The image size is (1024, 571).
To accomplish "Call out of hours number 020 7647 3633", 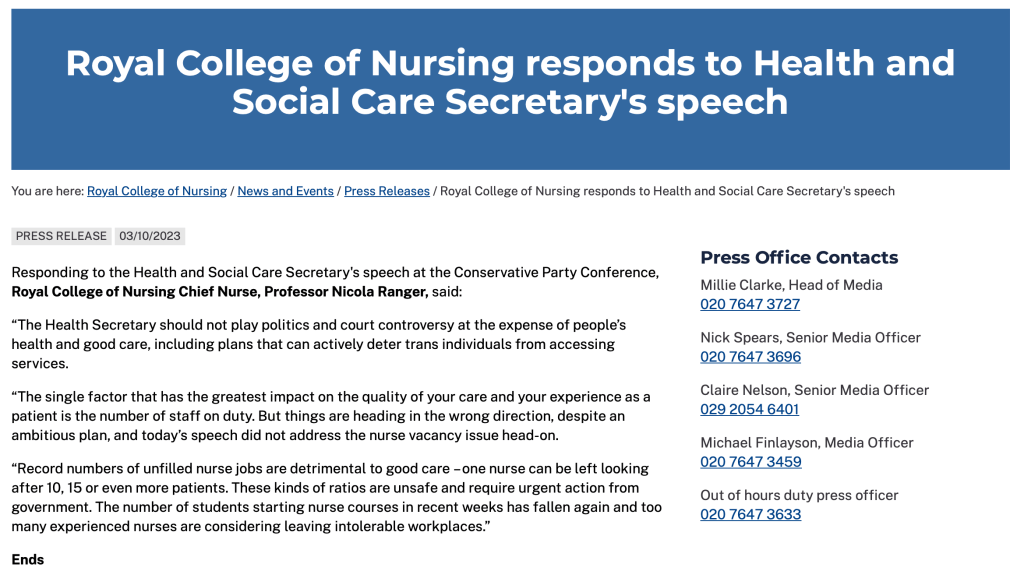I will click(750, 514).
